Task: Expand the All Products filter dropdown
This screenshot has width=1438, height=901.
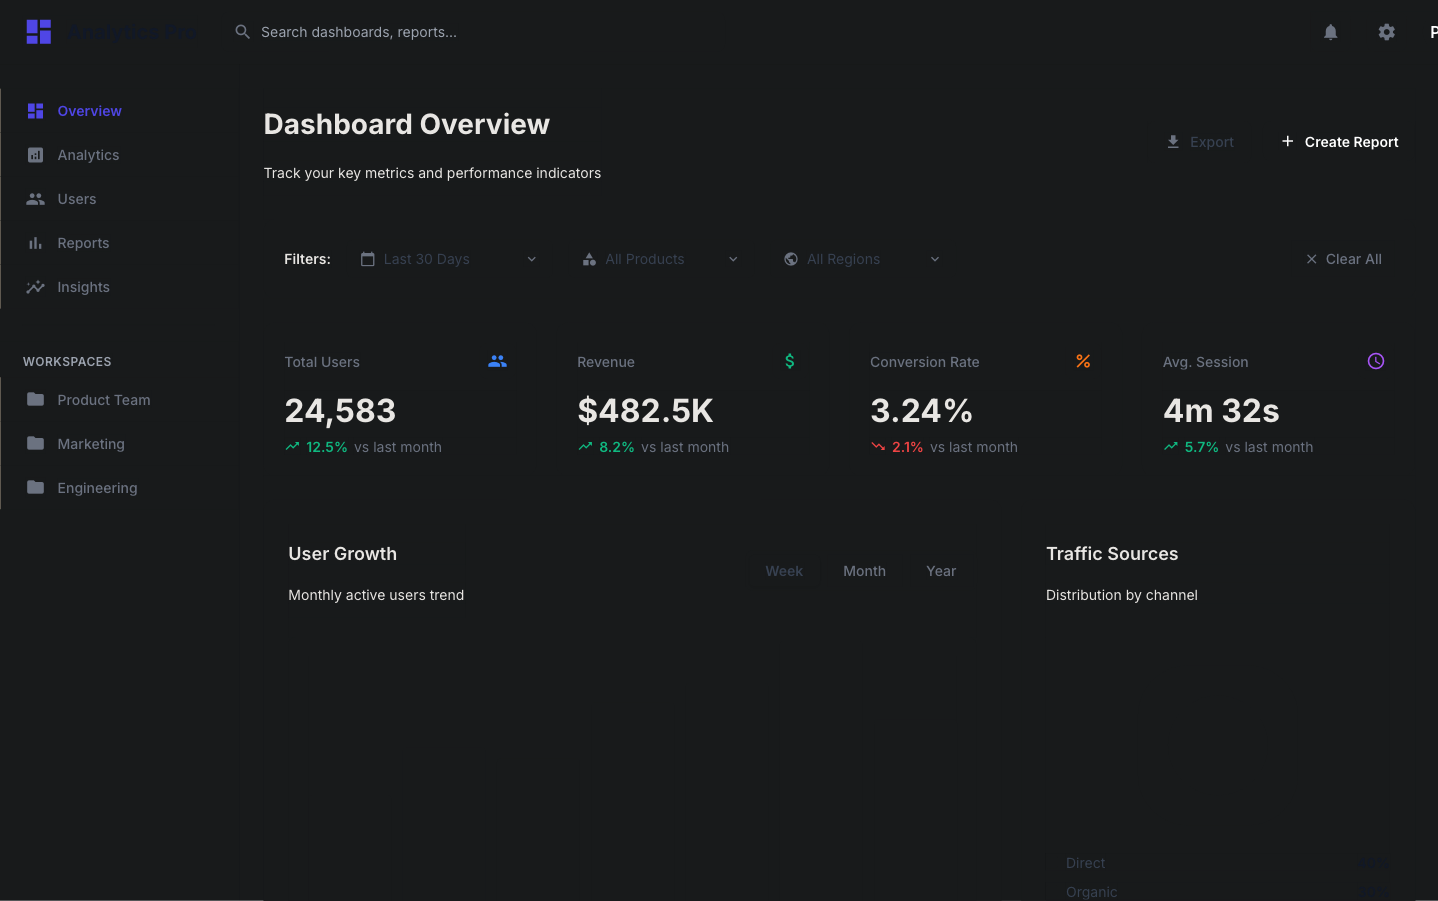Action: (x=660, y=259)
